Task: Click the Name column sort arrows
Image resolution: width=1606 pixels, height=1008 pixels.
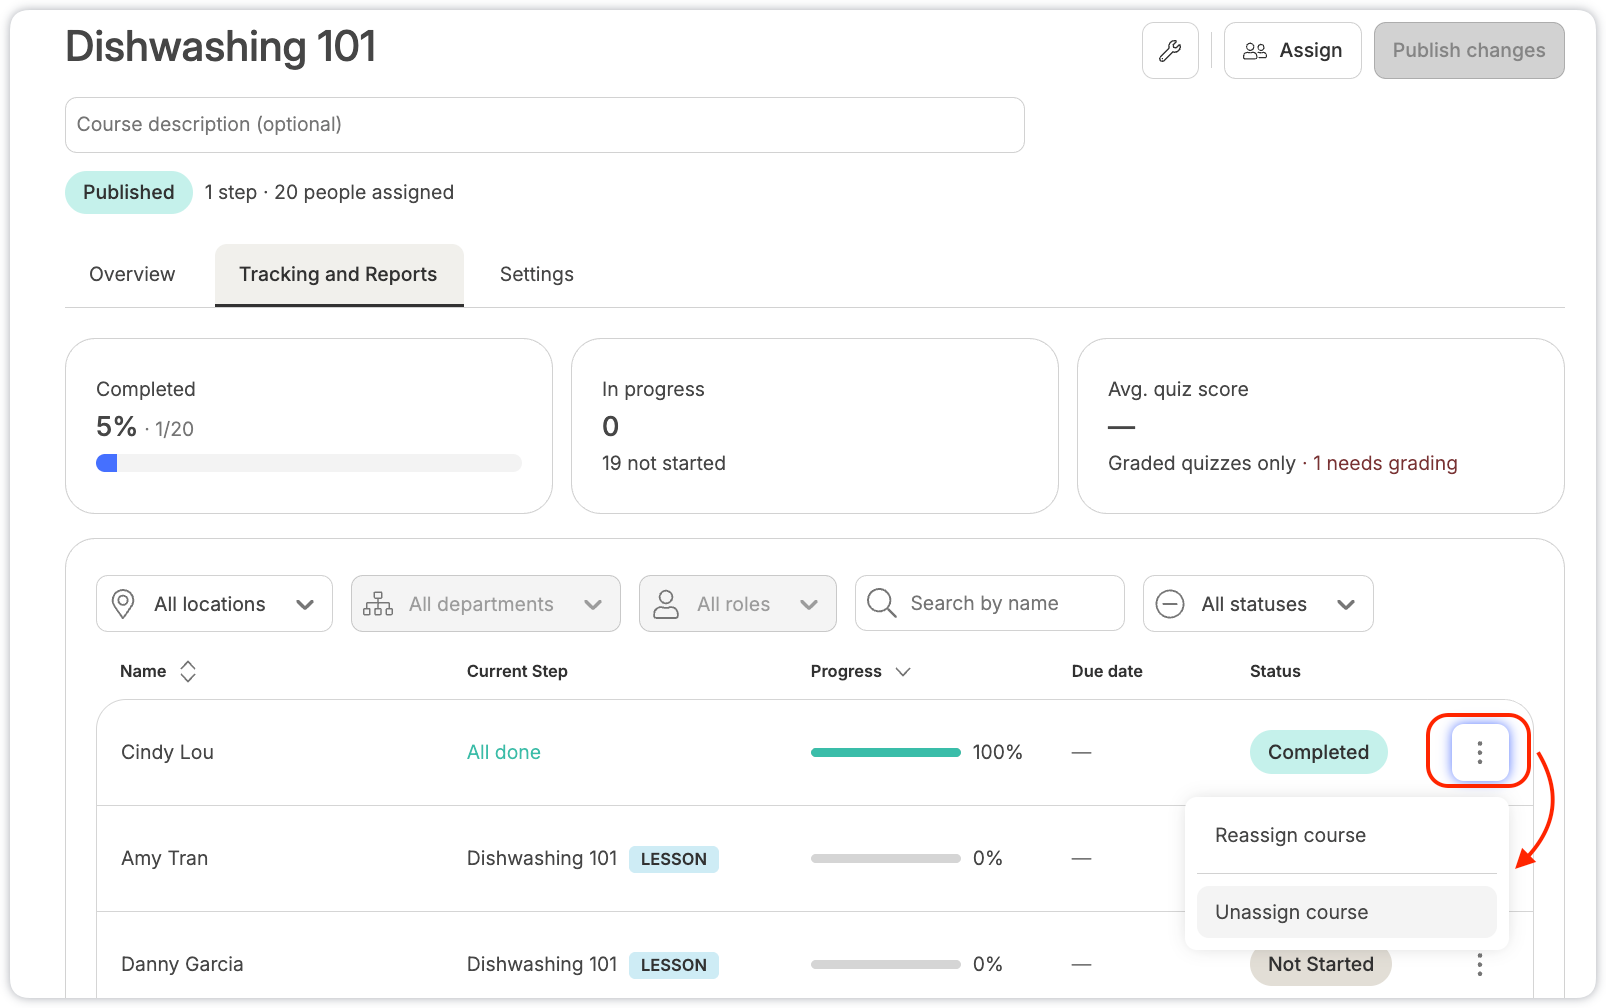Action: [x=188, y=671]
